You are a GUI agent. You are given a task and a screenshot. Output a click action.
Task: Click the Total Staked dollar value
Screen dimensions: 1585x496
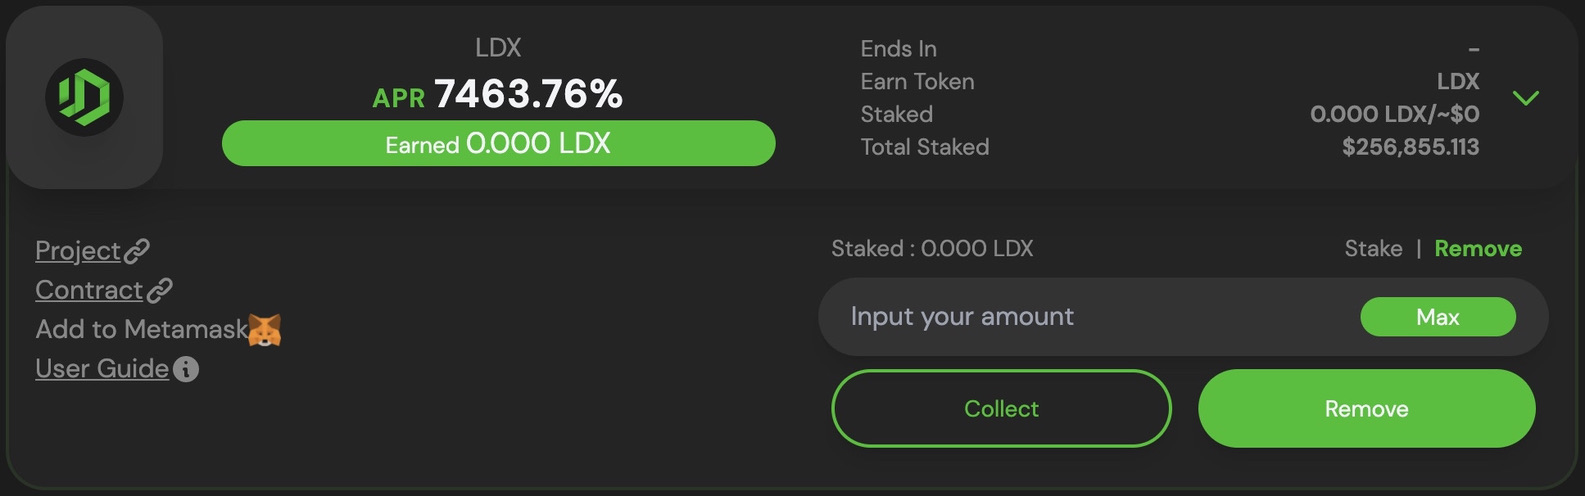pos(1410,147)
